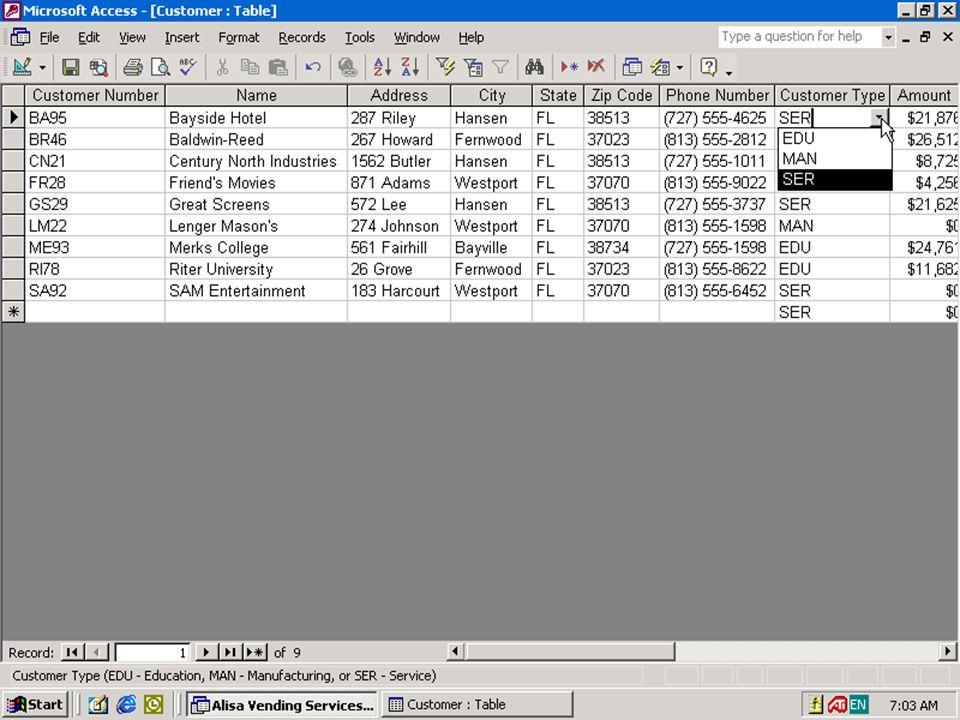Switch to Alisa Vending Services taskbar button
Image resolution: width=960 pixels, height=720 pixels.
tap(282, 705)
